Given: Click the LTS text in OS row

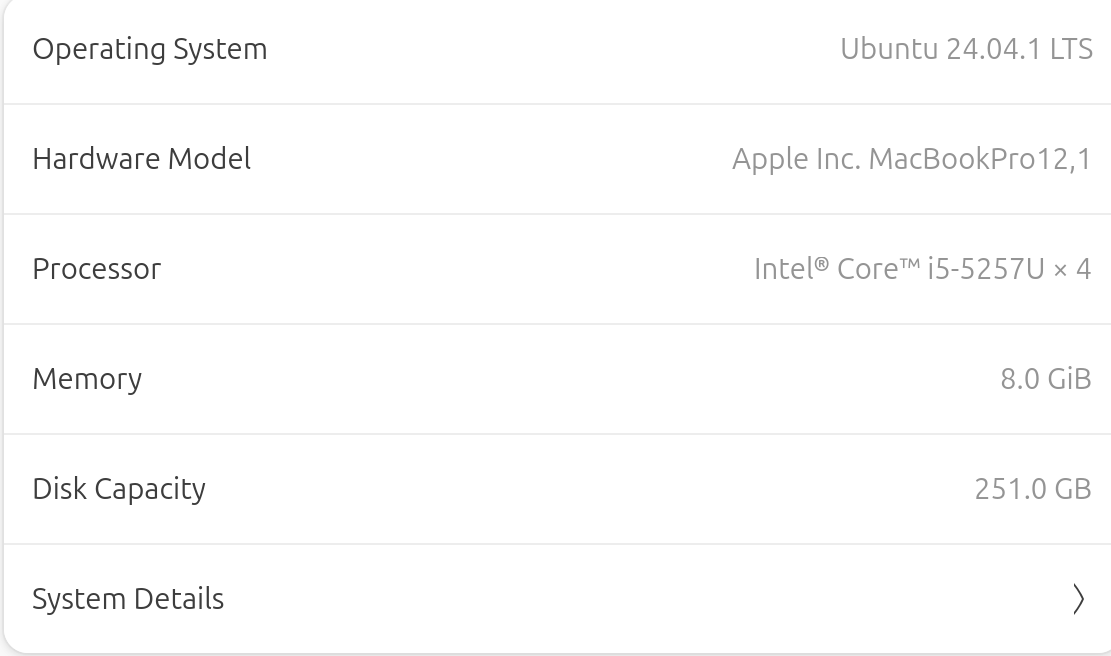Looking at the screenshot, I should click(x=1071, y=49).
